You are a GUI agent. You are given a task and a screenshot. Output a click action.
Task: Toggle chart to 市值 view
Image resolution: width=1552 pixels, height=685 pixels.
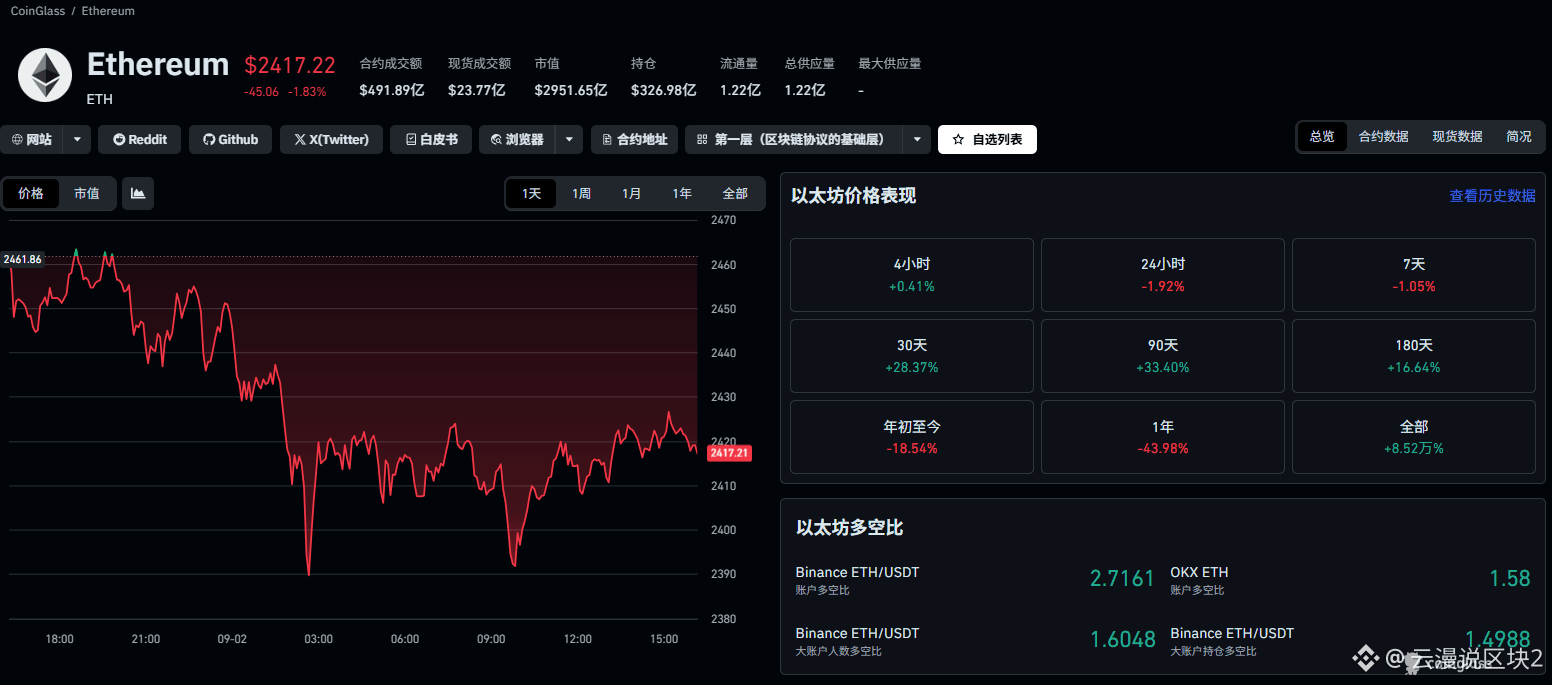[x=87, y=193]
